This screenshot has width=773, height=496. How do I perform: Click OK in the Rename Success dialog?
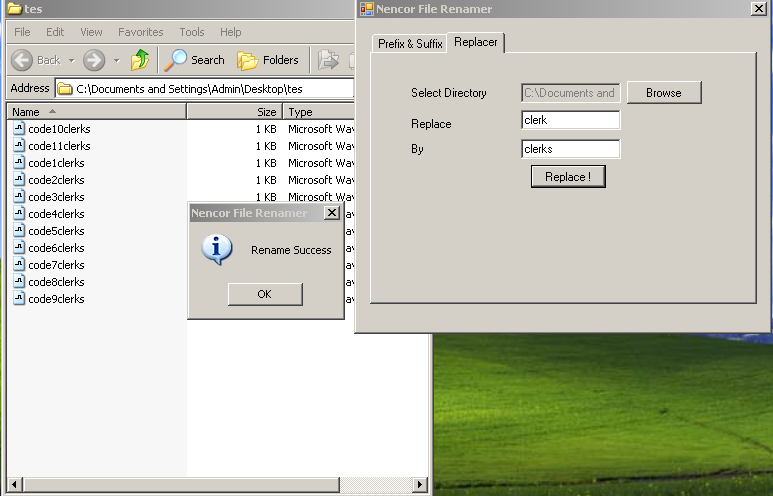(265, 294)
